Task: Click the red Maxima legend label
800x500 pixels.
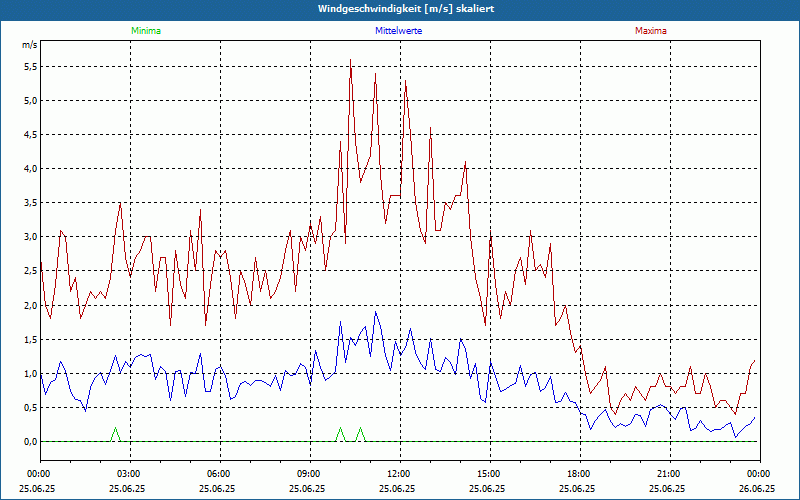Action: (651, 31)
